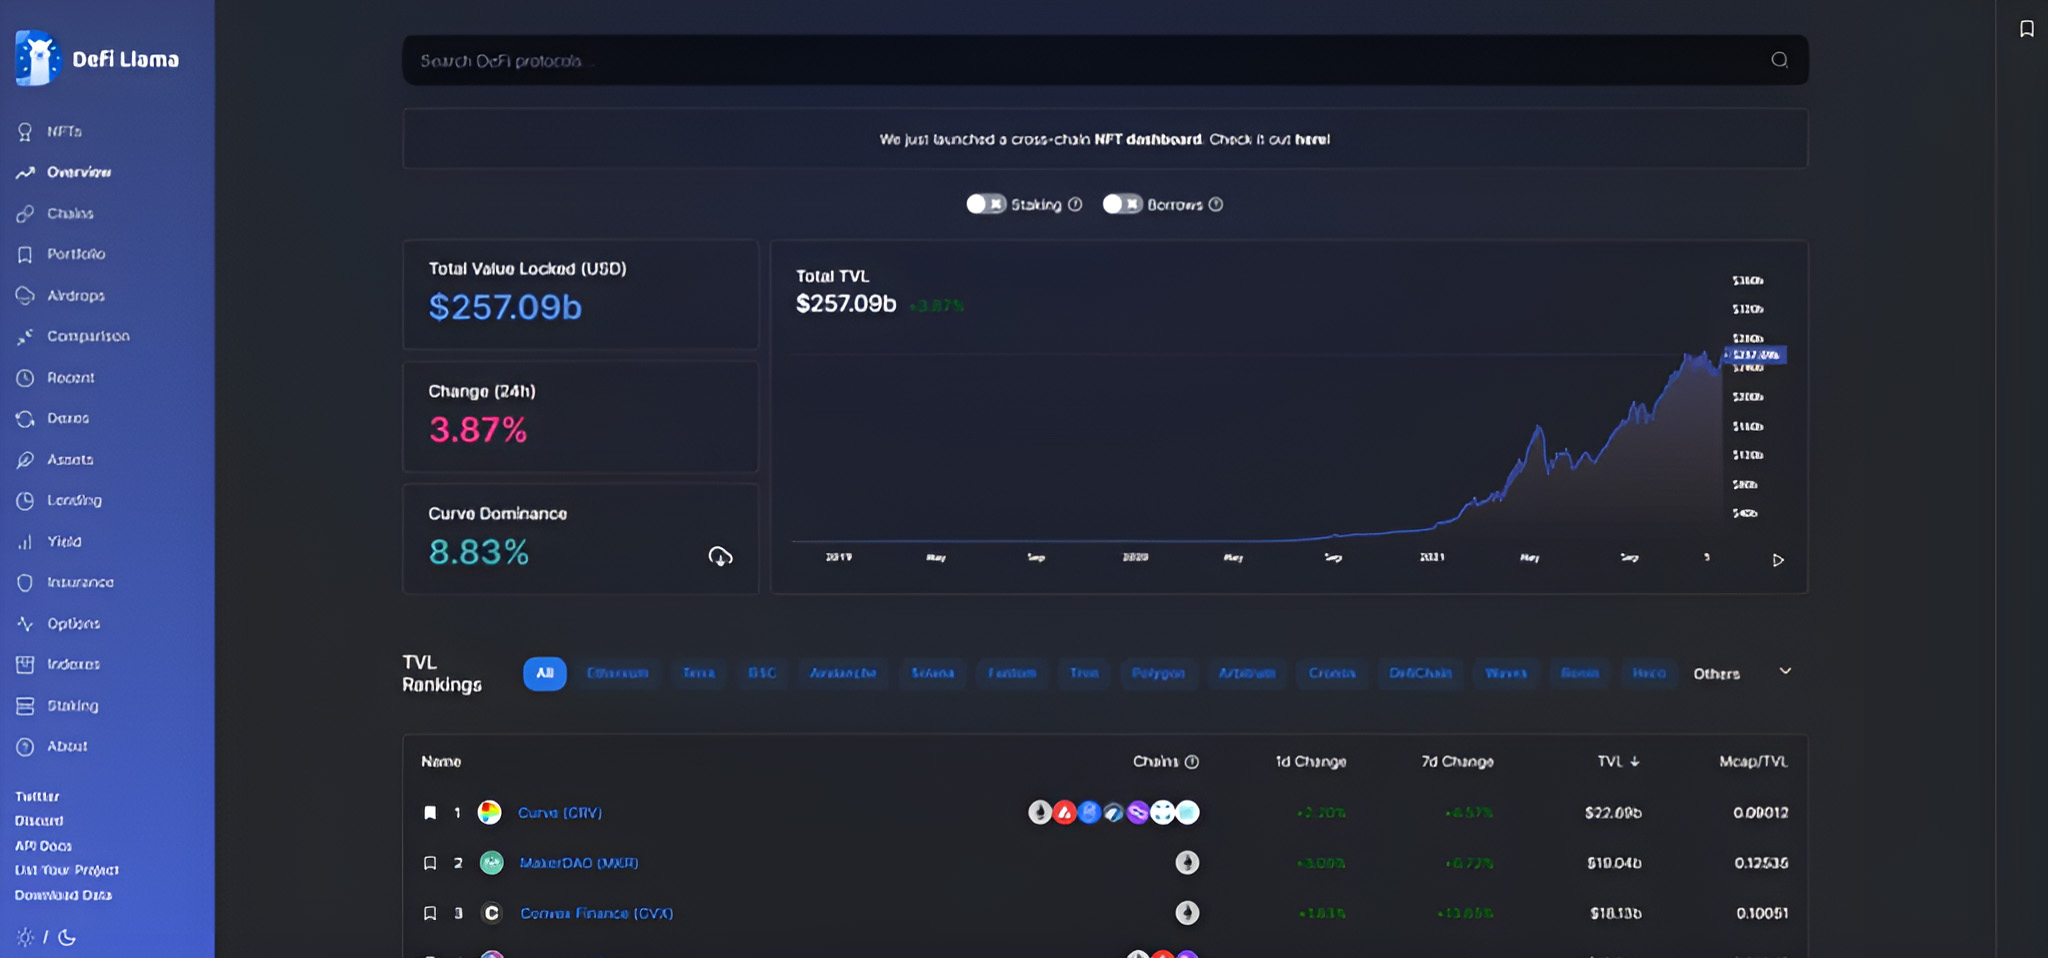2048x958 pixels.
Task: Click the play button below the TVL chart
Action: [1778, 560]
